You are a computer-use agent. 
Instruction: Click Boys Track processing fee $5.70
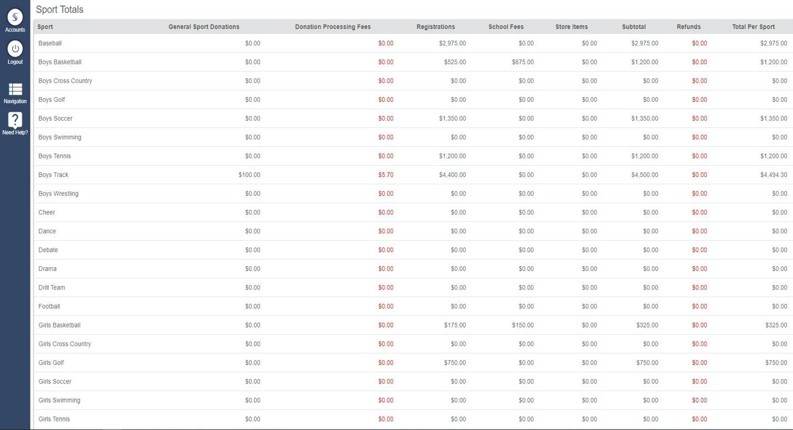coord(386,175)
